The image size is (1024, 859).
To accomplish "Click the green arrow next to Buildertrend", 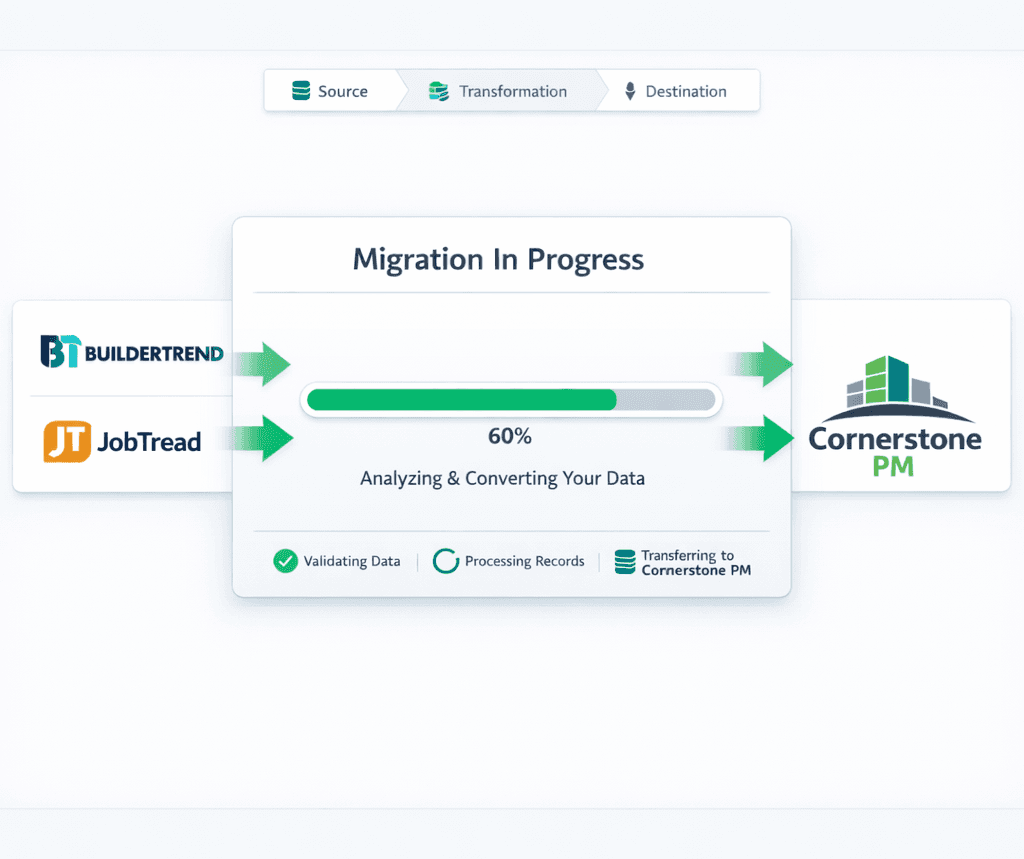I will click(262, 364).
